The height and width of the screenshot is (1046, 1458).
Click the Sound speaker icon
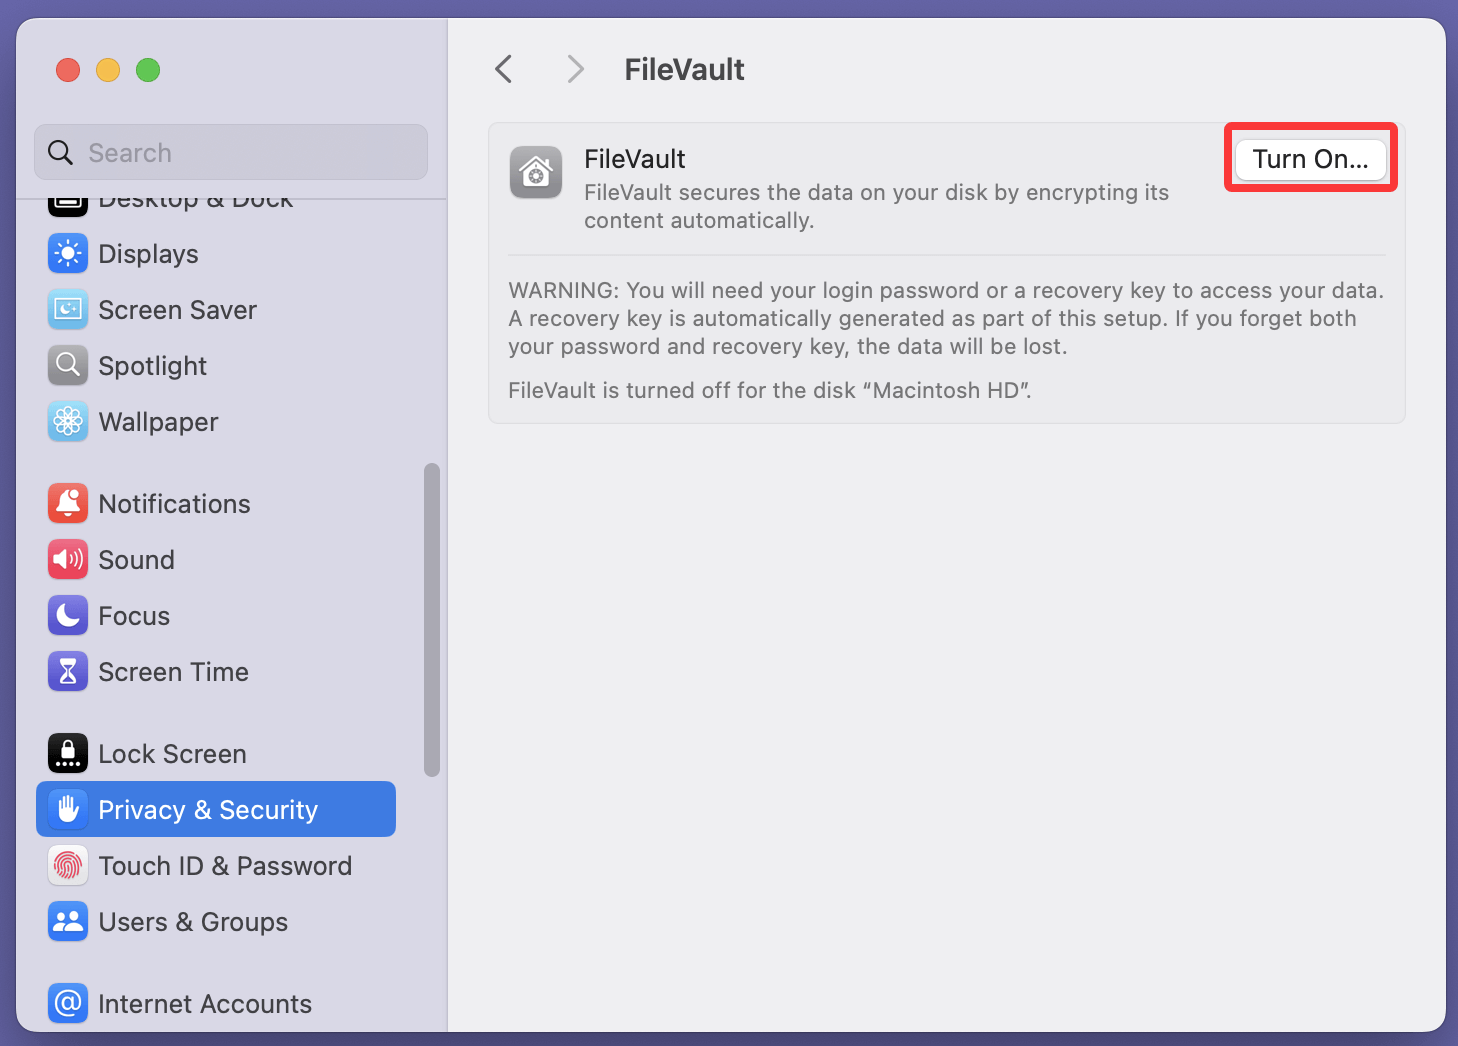point(68,560)
